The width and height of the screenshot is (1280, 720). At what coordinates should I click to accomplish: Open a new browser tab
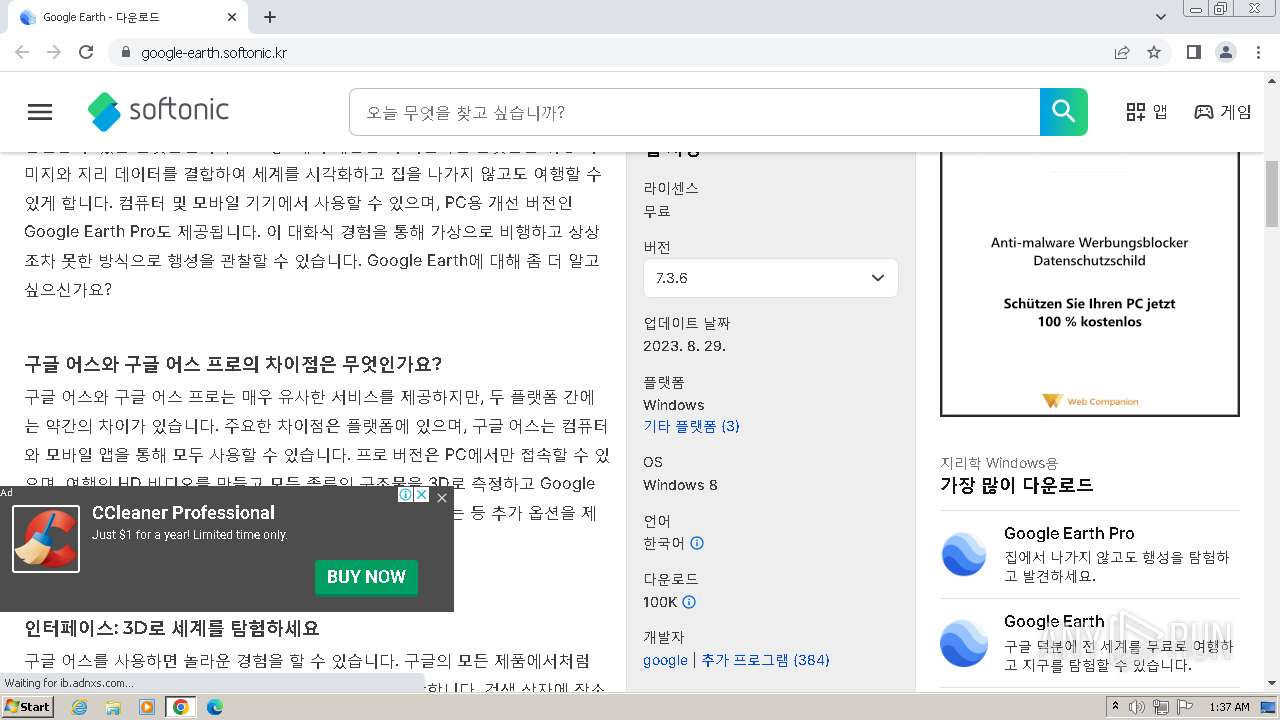(270, 17)
